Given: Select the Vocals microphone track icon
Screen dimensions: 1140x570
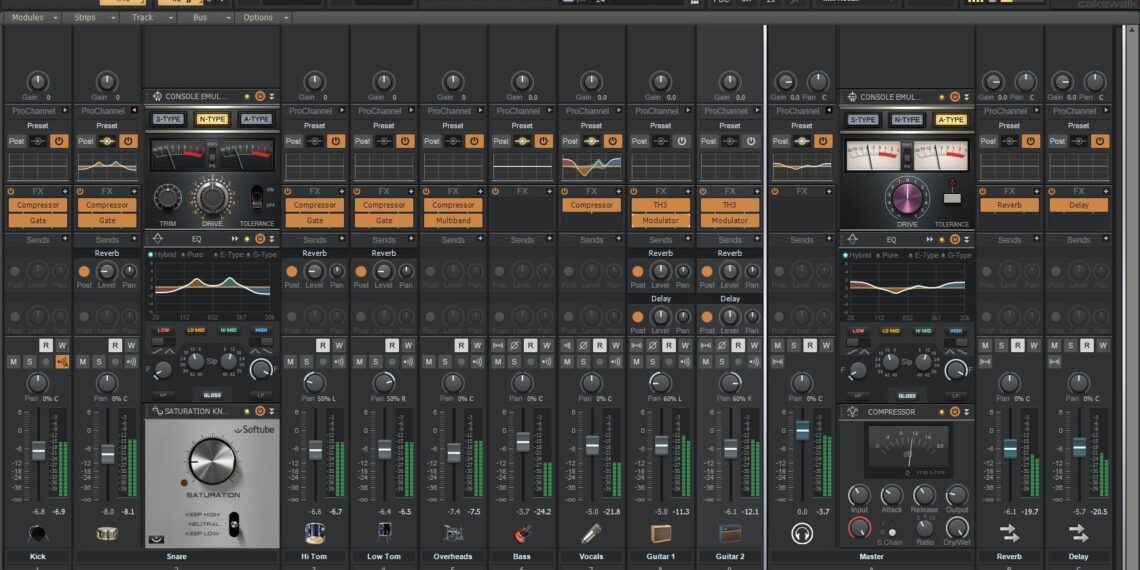Looking at the screenshot, I should [x=591, y=533].
